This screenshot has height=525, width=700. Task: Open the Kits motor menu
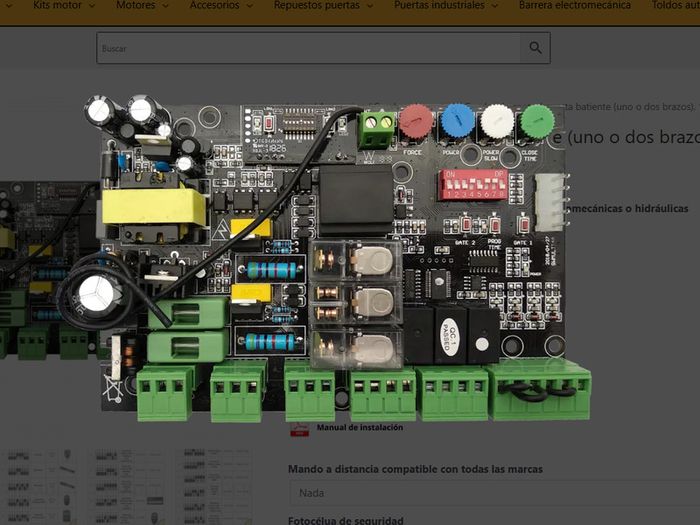coord(64,5)
